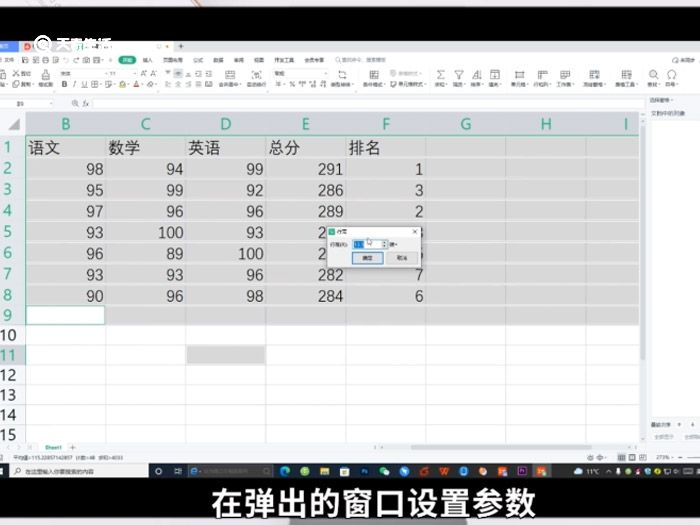Click the horizontal scrollbar
The height and width of the screenshot is (525, 700).
(x=501, y=447)
